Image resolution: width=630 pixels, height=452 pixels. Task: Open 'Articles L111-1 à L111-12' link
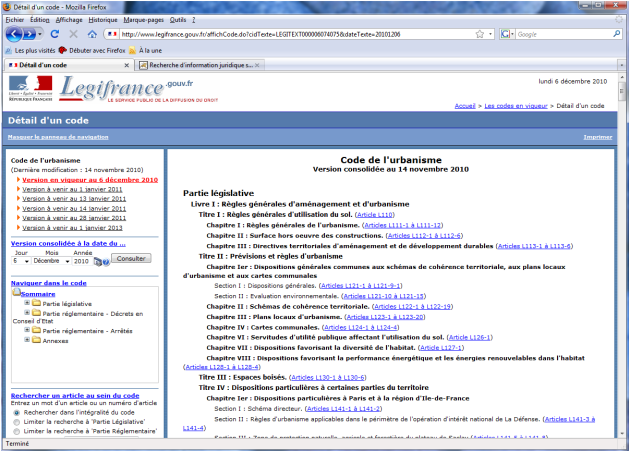point(403,225)
